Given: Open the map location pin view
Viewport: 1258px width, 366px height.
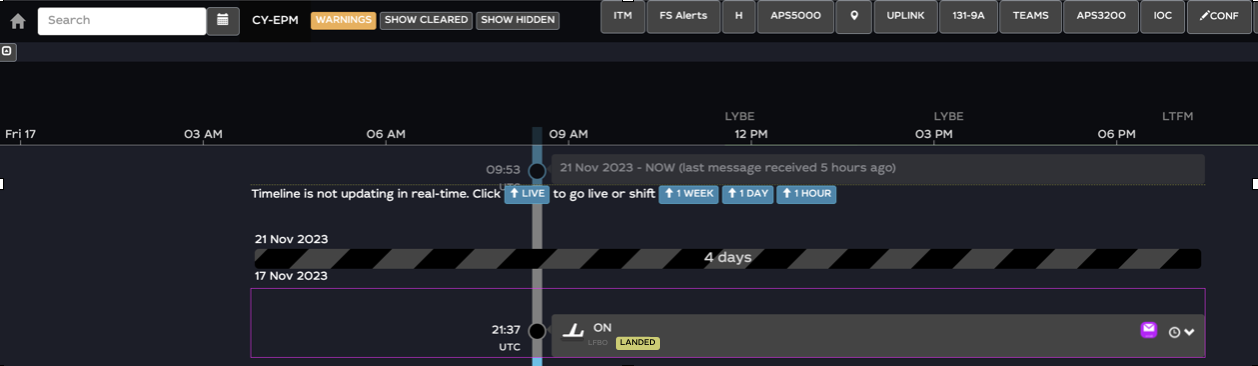Looking at the screenshot, I should pos(854,16).
